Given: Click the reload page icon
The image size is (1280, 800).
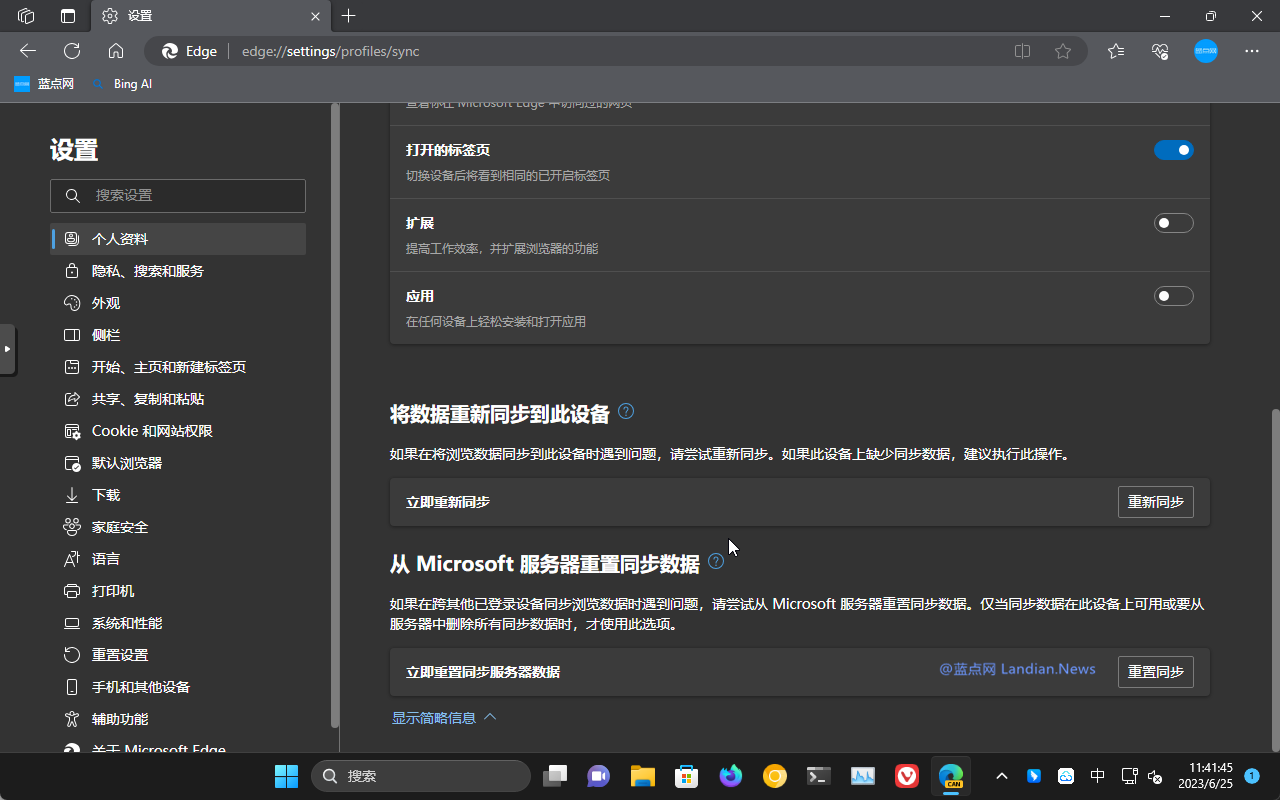Looking at the screenshot, I should 71,51.
